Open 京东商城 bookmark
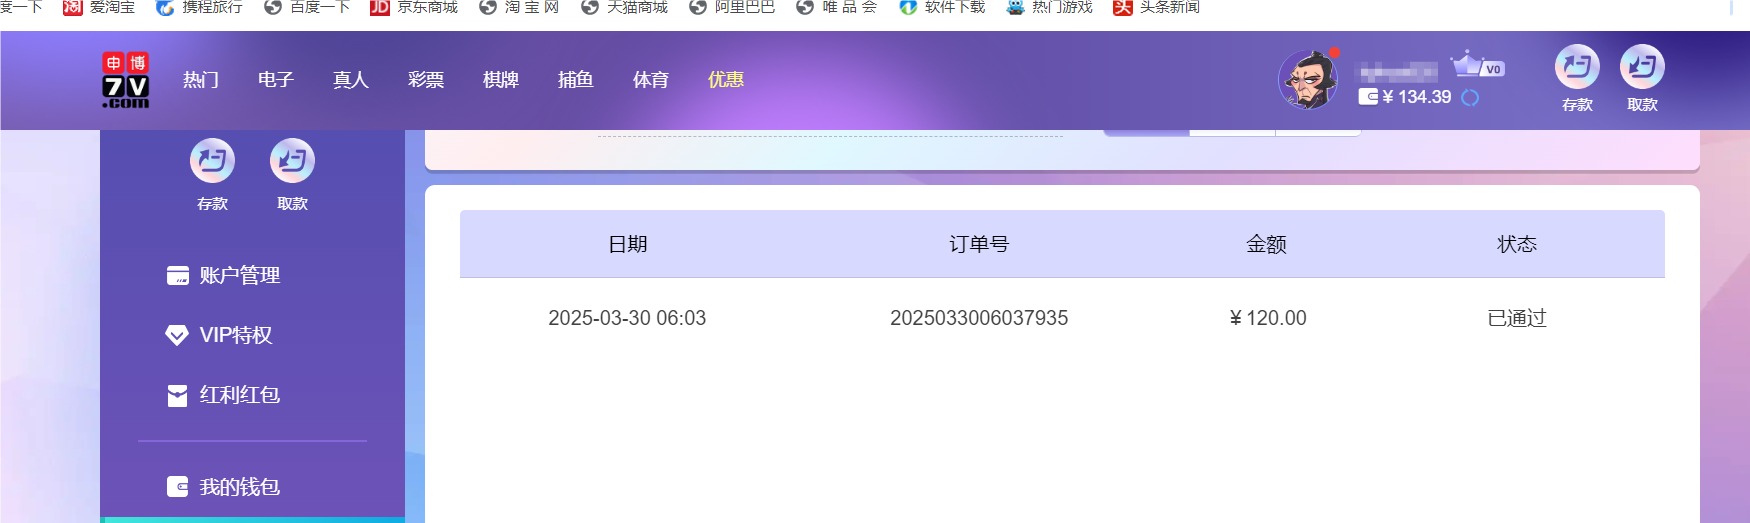 pos(414,7)
